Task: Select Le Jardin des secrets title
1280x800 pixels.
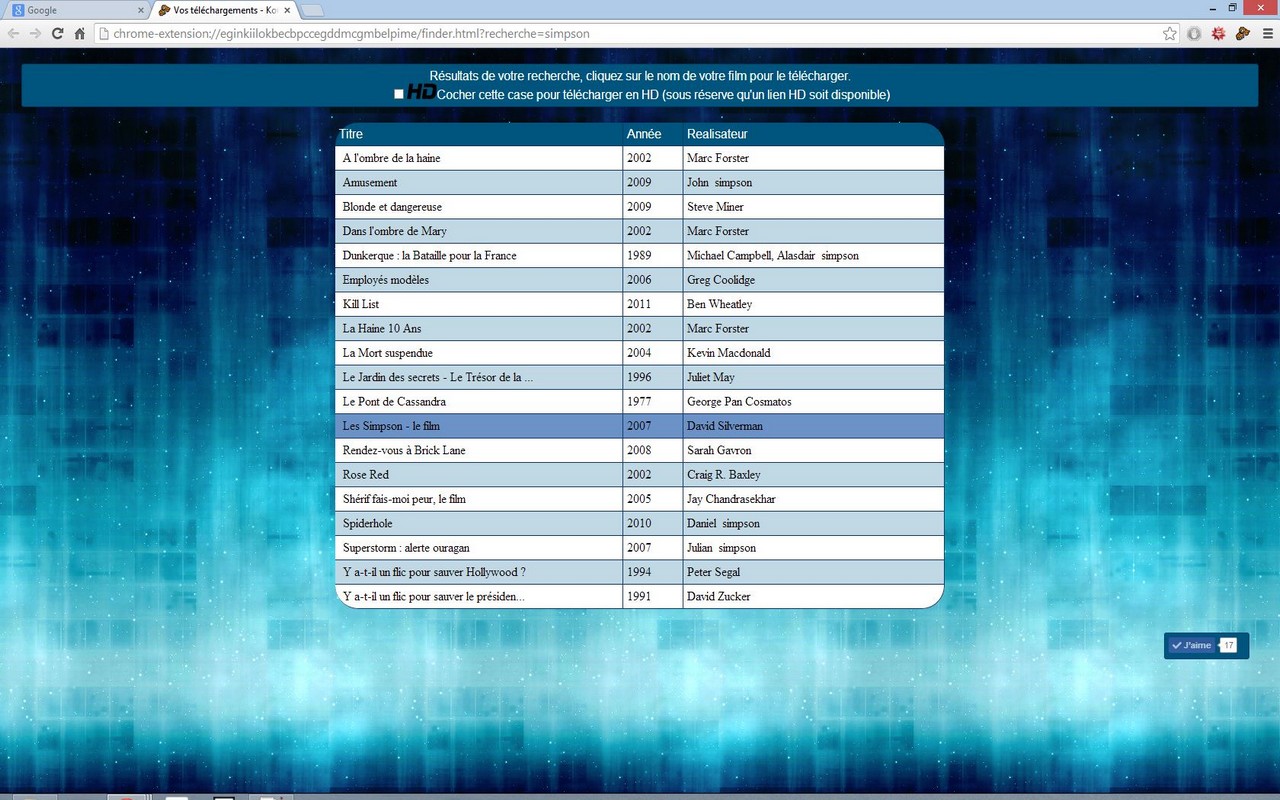Action: point(438,377)
